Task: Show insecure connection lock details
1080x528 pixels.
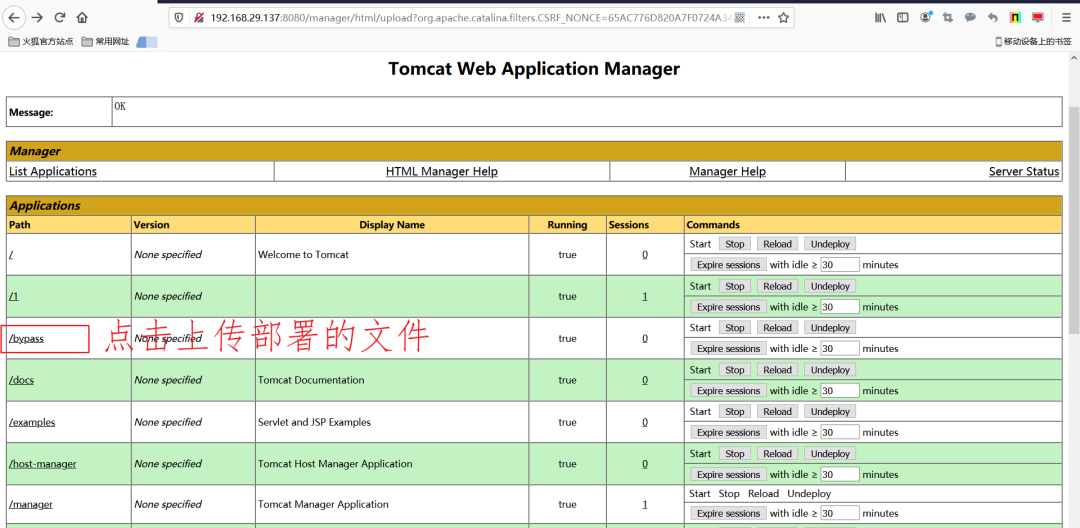Action: 198,18
